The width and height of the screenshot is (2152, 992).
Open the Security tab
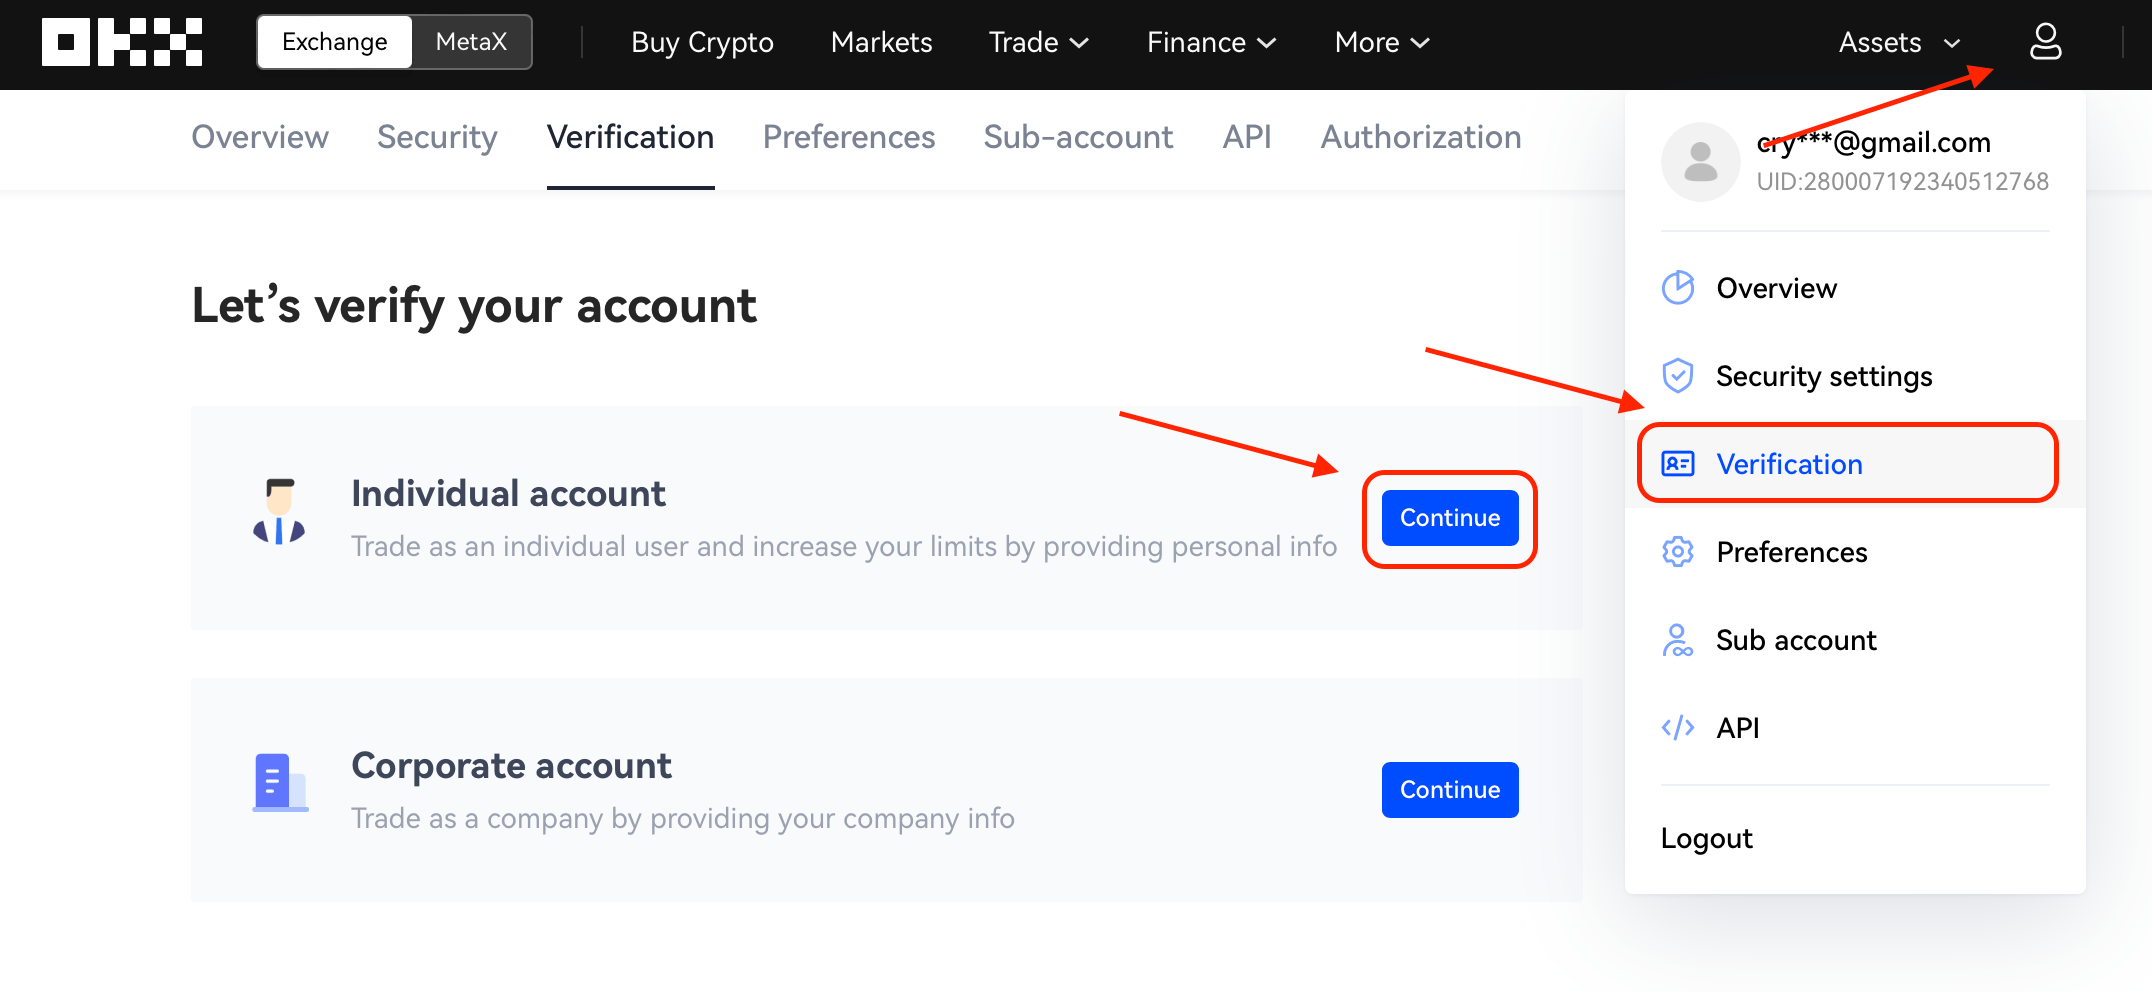[x=437, y=137]
